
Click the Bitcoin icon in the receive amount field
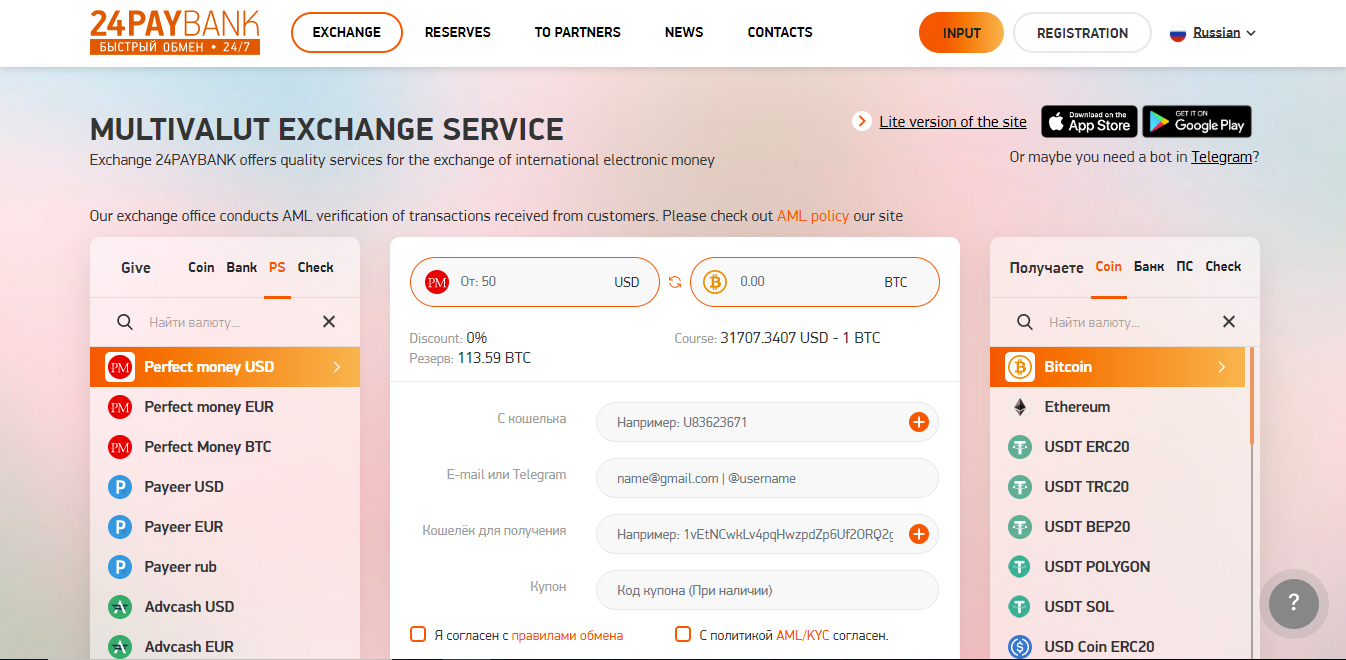(715, 282)
